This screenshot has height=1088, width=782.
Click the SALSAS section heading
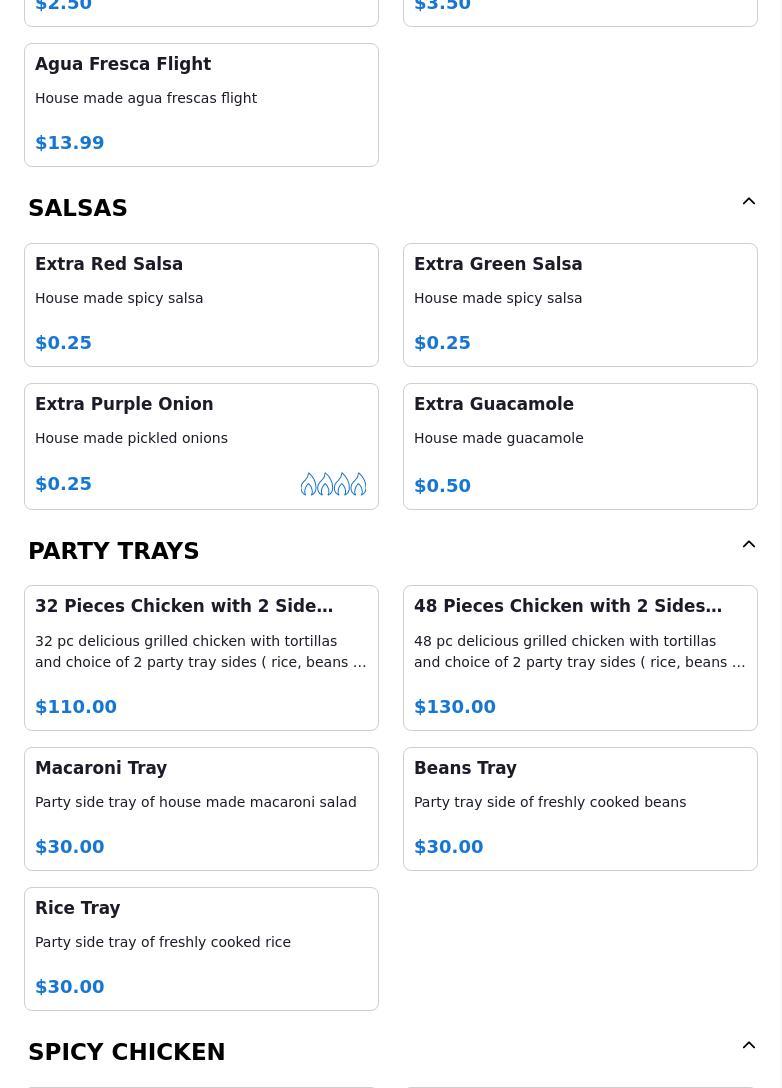78,208
